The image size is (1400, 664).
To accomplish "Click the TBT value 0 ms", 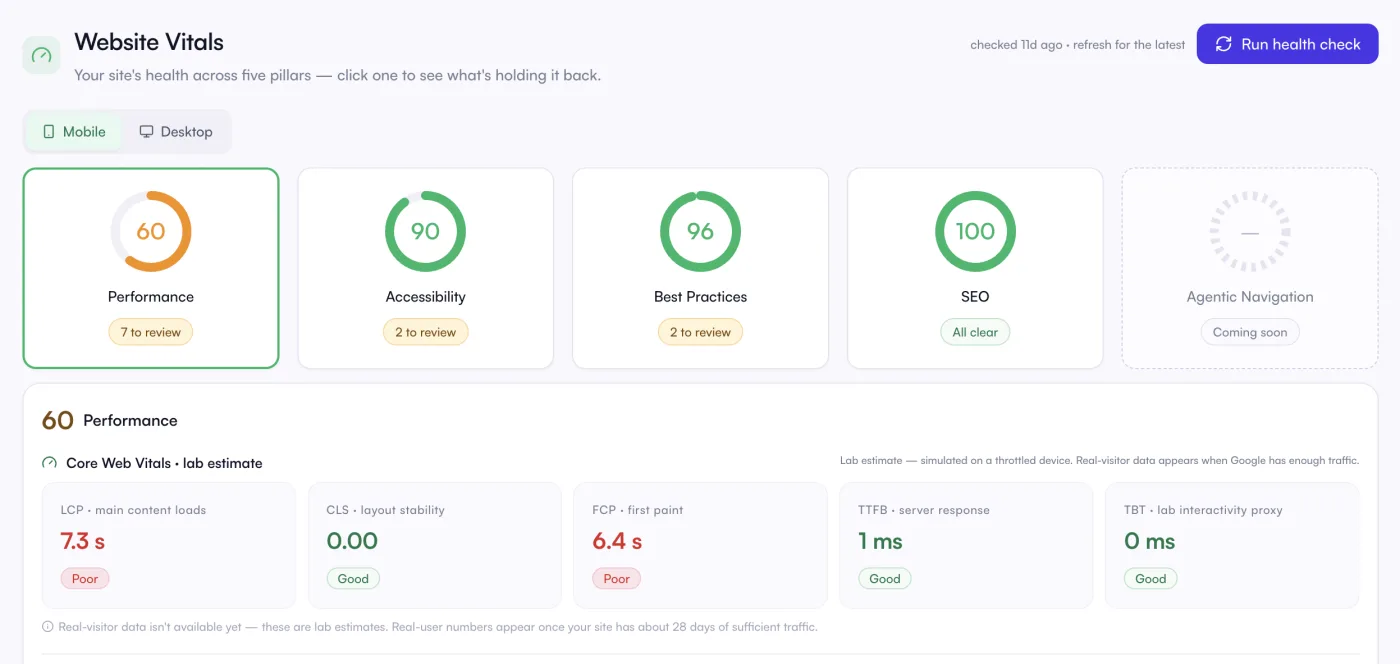I will point(1150,541).
